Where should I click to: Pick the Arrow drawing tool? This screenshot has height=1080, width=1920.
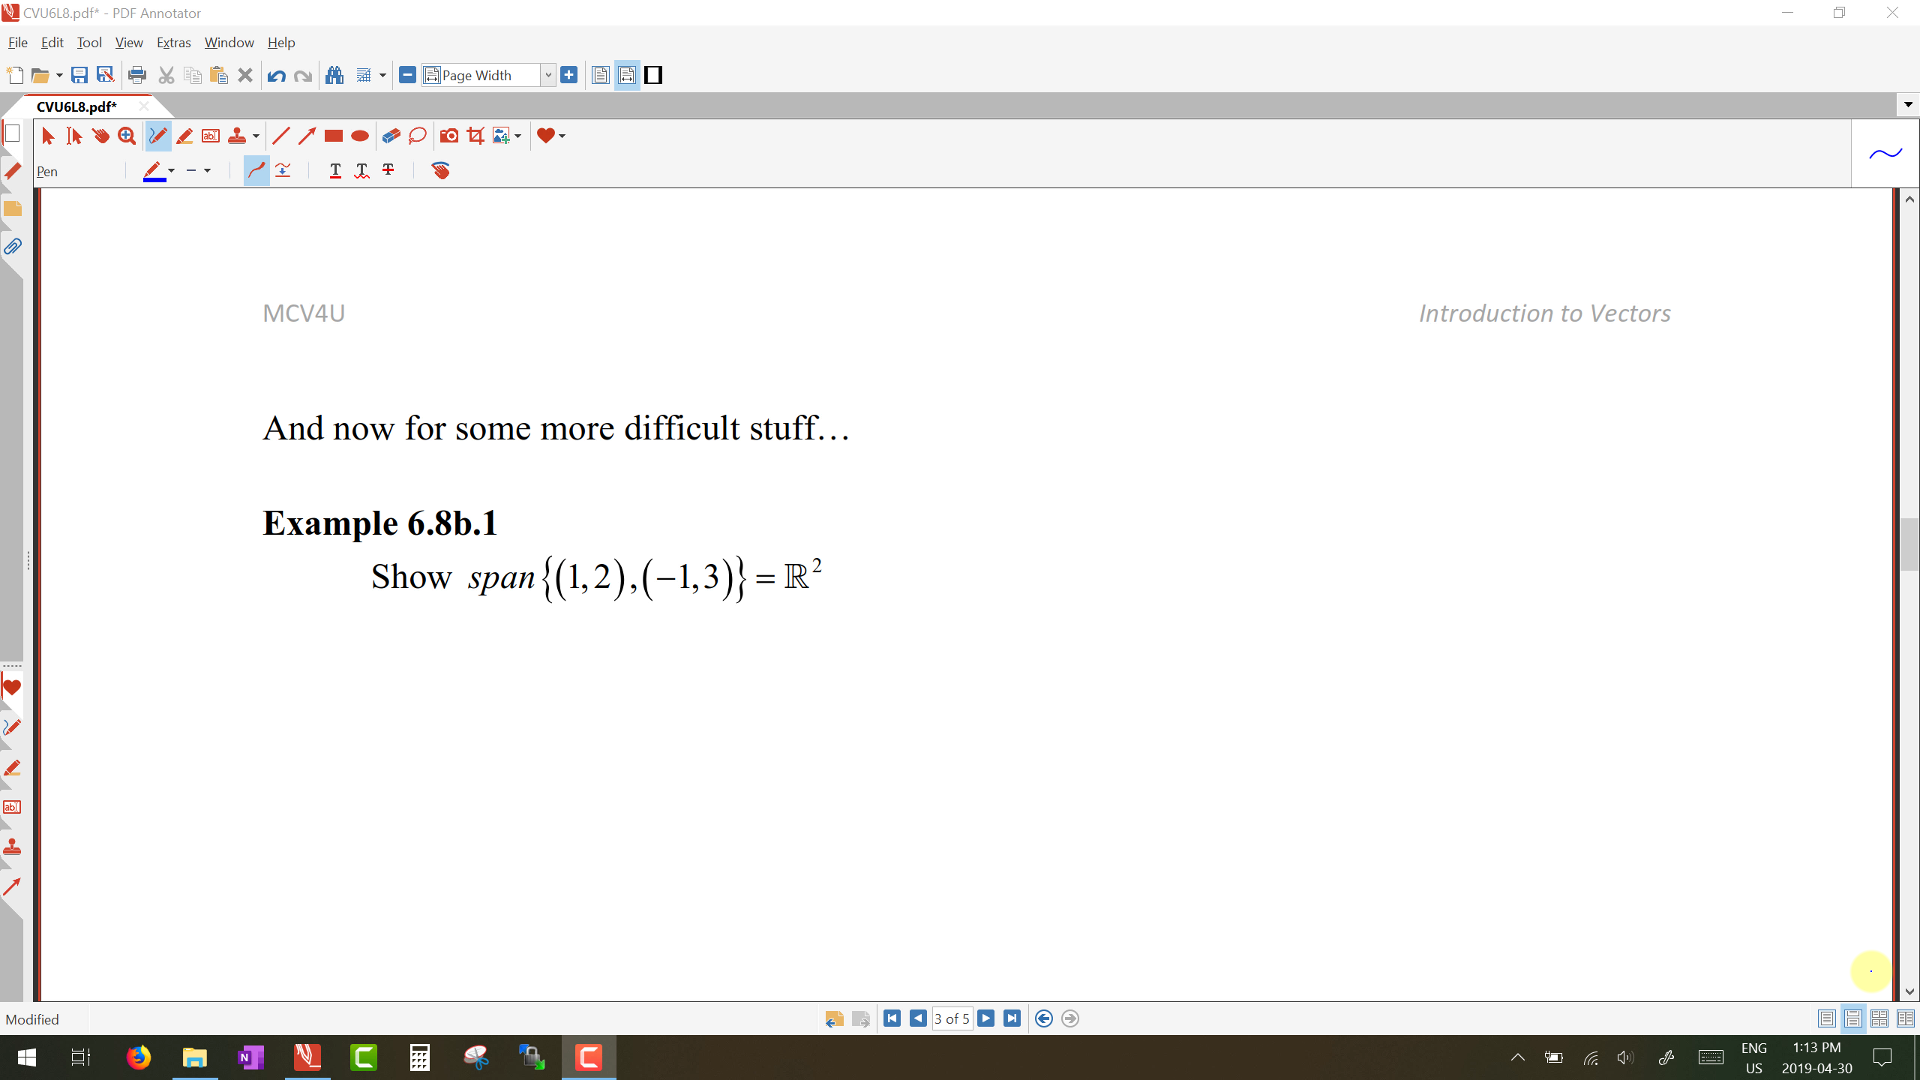tap(307, 136)
